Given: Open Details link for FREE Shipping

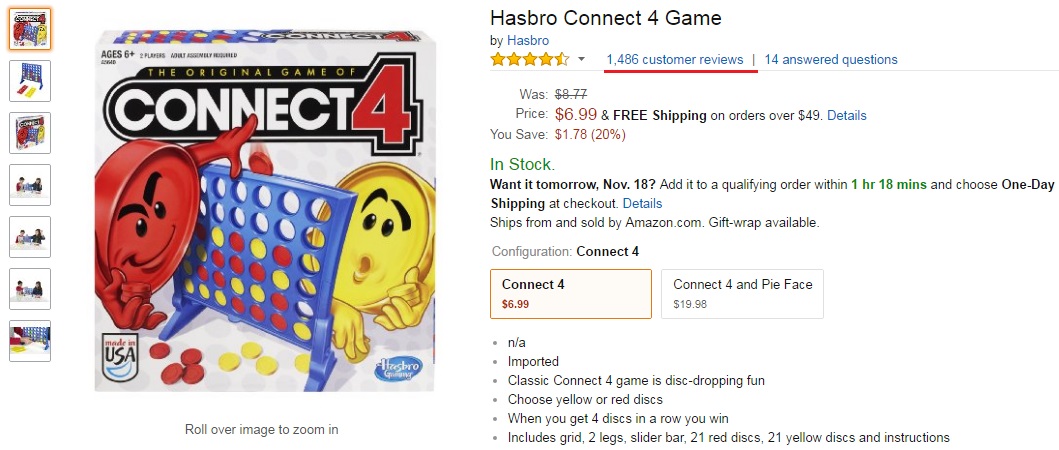Looking at the screenshot, I should click(846, 115).
